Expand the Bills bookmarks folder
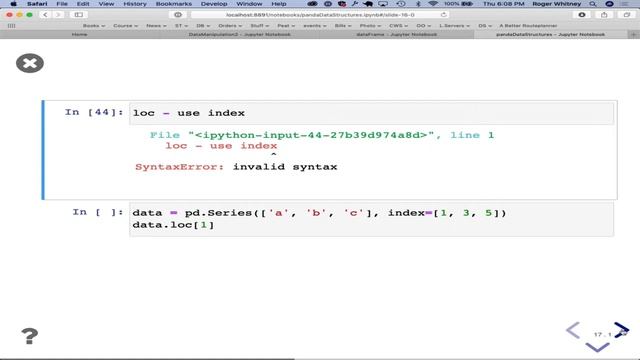Image resolution: width=640 pixels, height=360 pixels. pyautogui.click(x=342, y=26)
